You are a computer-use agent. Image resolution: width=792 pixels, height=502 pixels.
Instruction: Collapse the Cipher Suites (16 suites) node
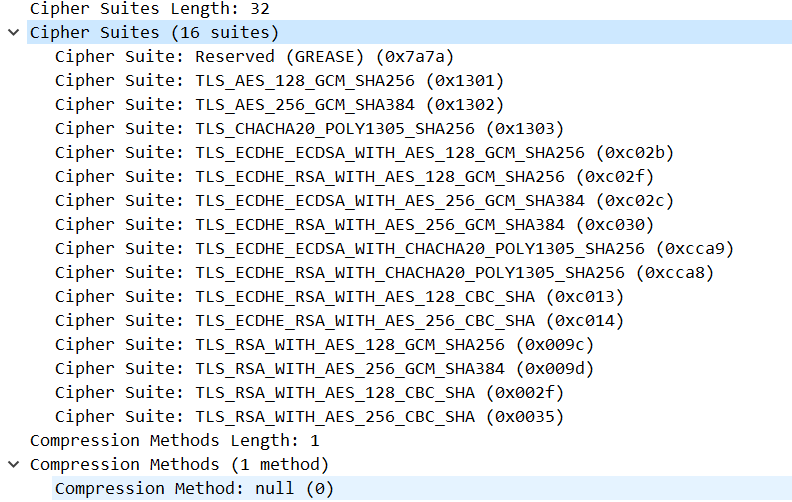coord(12,32)
